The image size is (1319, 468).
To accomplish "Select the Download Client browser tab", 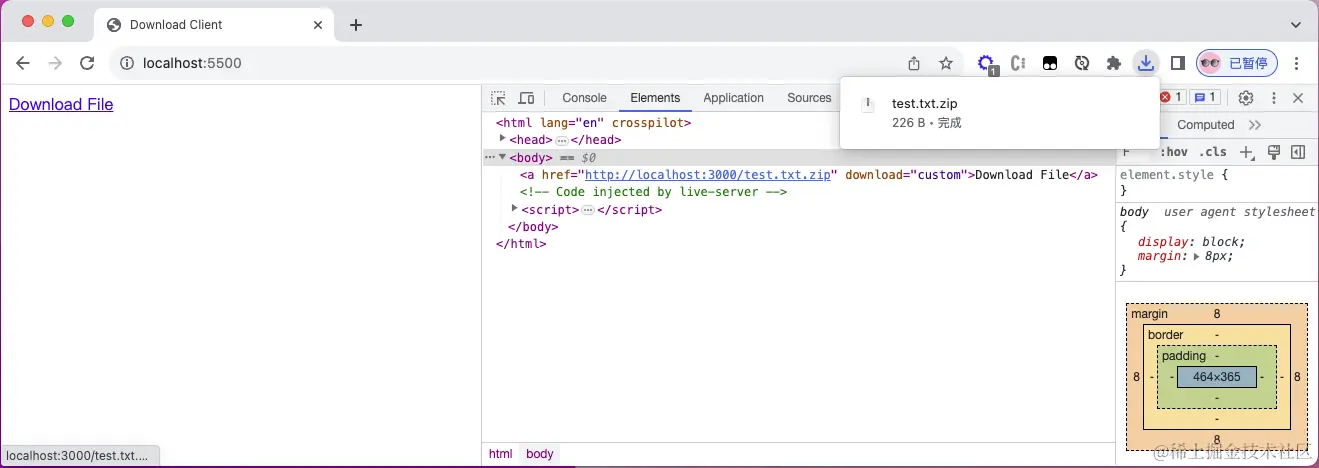I will [x=215, y=25].
